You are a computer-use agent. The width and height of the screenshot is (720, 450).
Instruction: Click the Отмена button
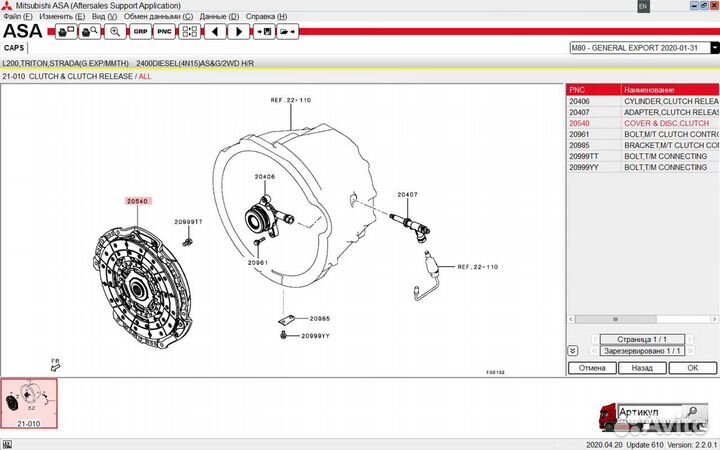(x=592, y=367)
